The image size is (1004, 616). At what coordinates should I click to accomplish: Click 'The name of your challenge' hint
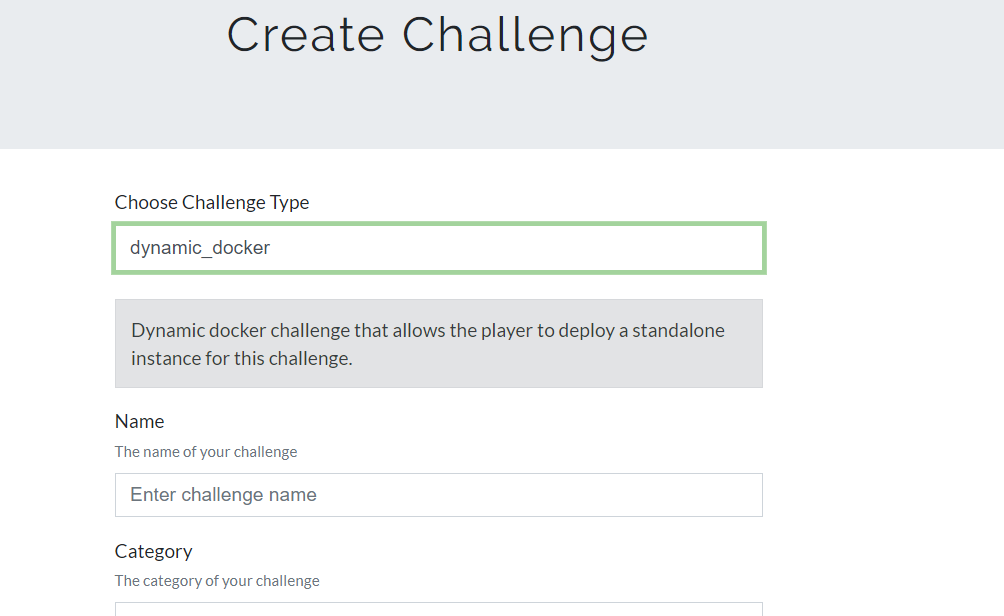coord(206,452)
